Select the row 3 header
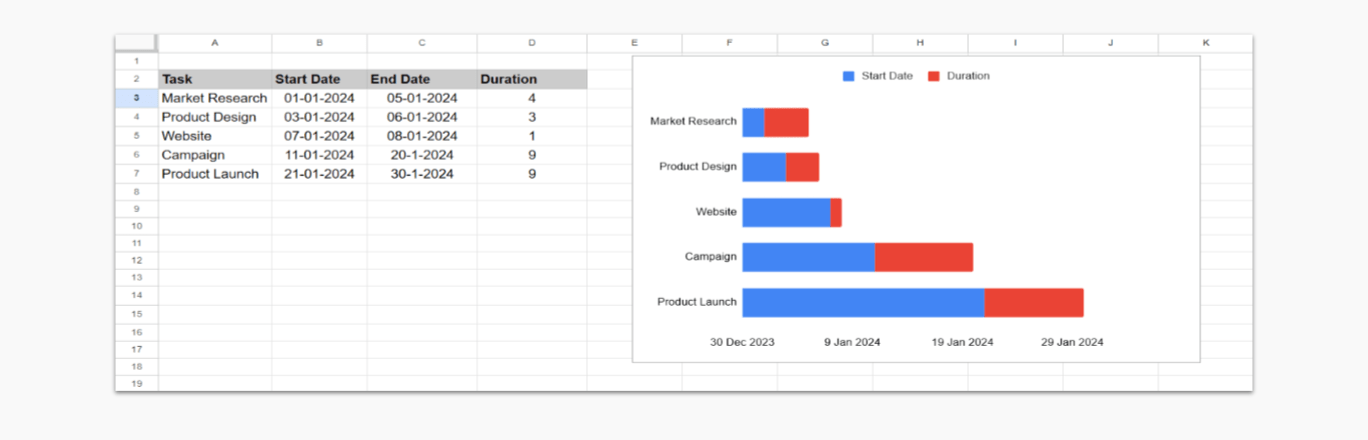1368x440 pixels. point(136,98)
